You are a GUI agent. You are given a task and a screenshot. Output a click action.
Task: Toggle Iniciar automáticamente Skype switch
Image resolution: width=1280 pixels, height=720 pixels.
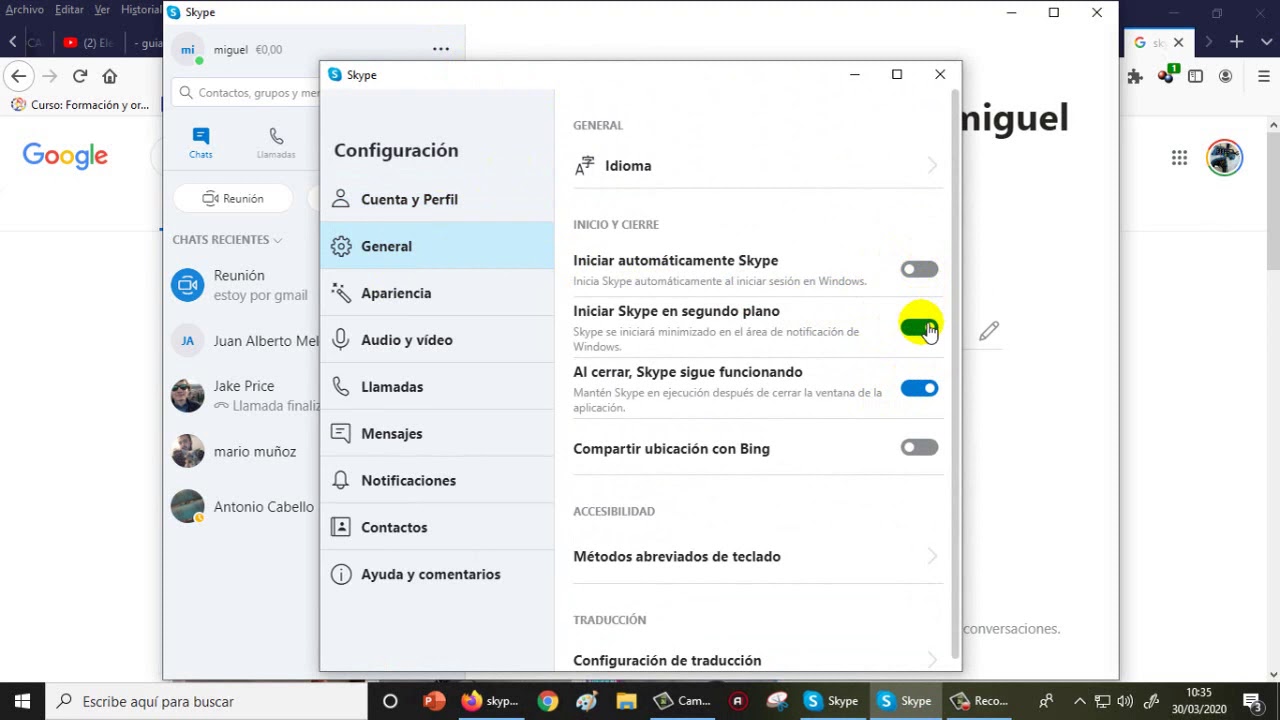click(919, 269)
